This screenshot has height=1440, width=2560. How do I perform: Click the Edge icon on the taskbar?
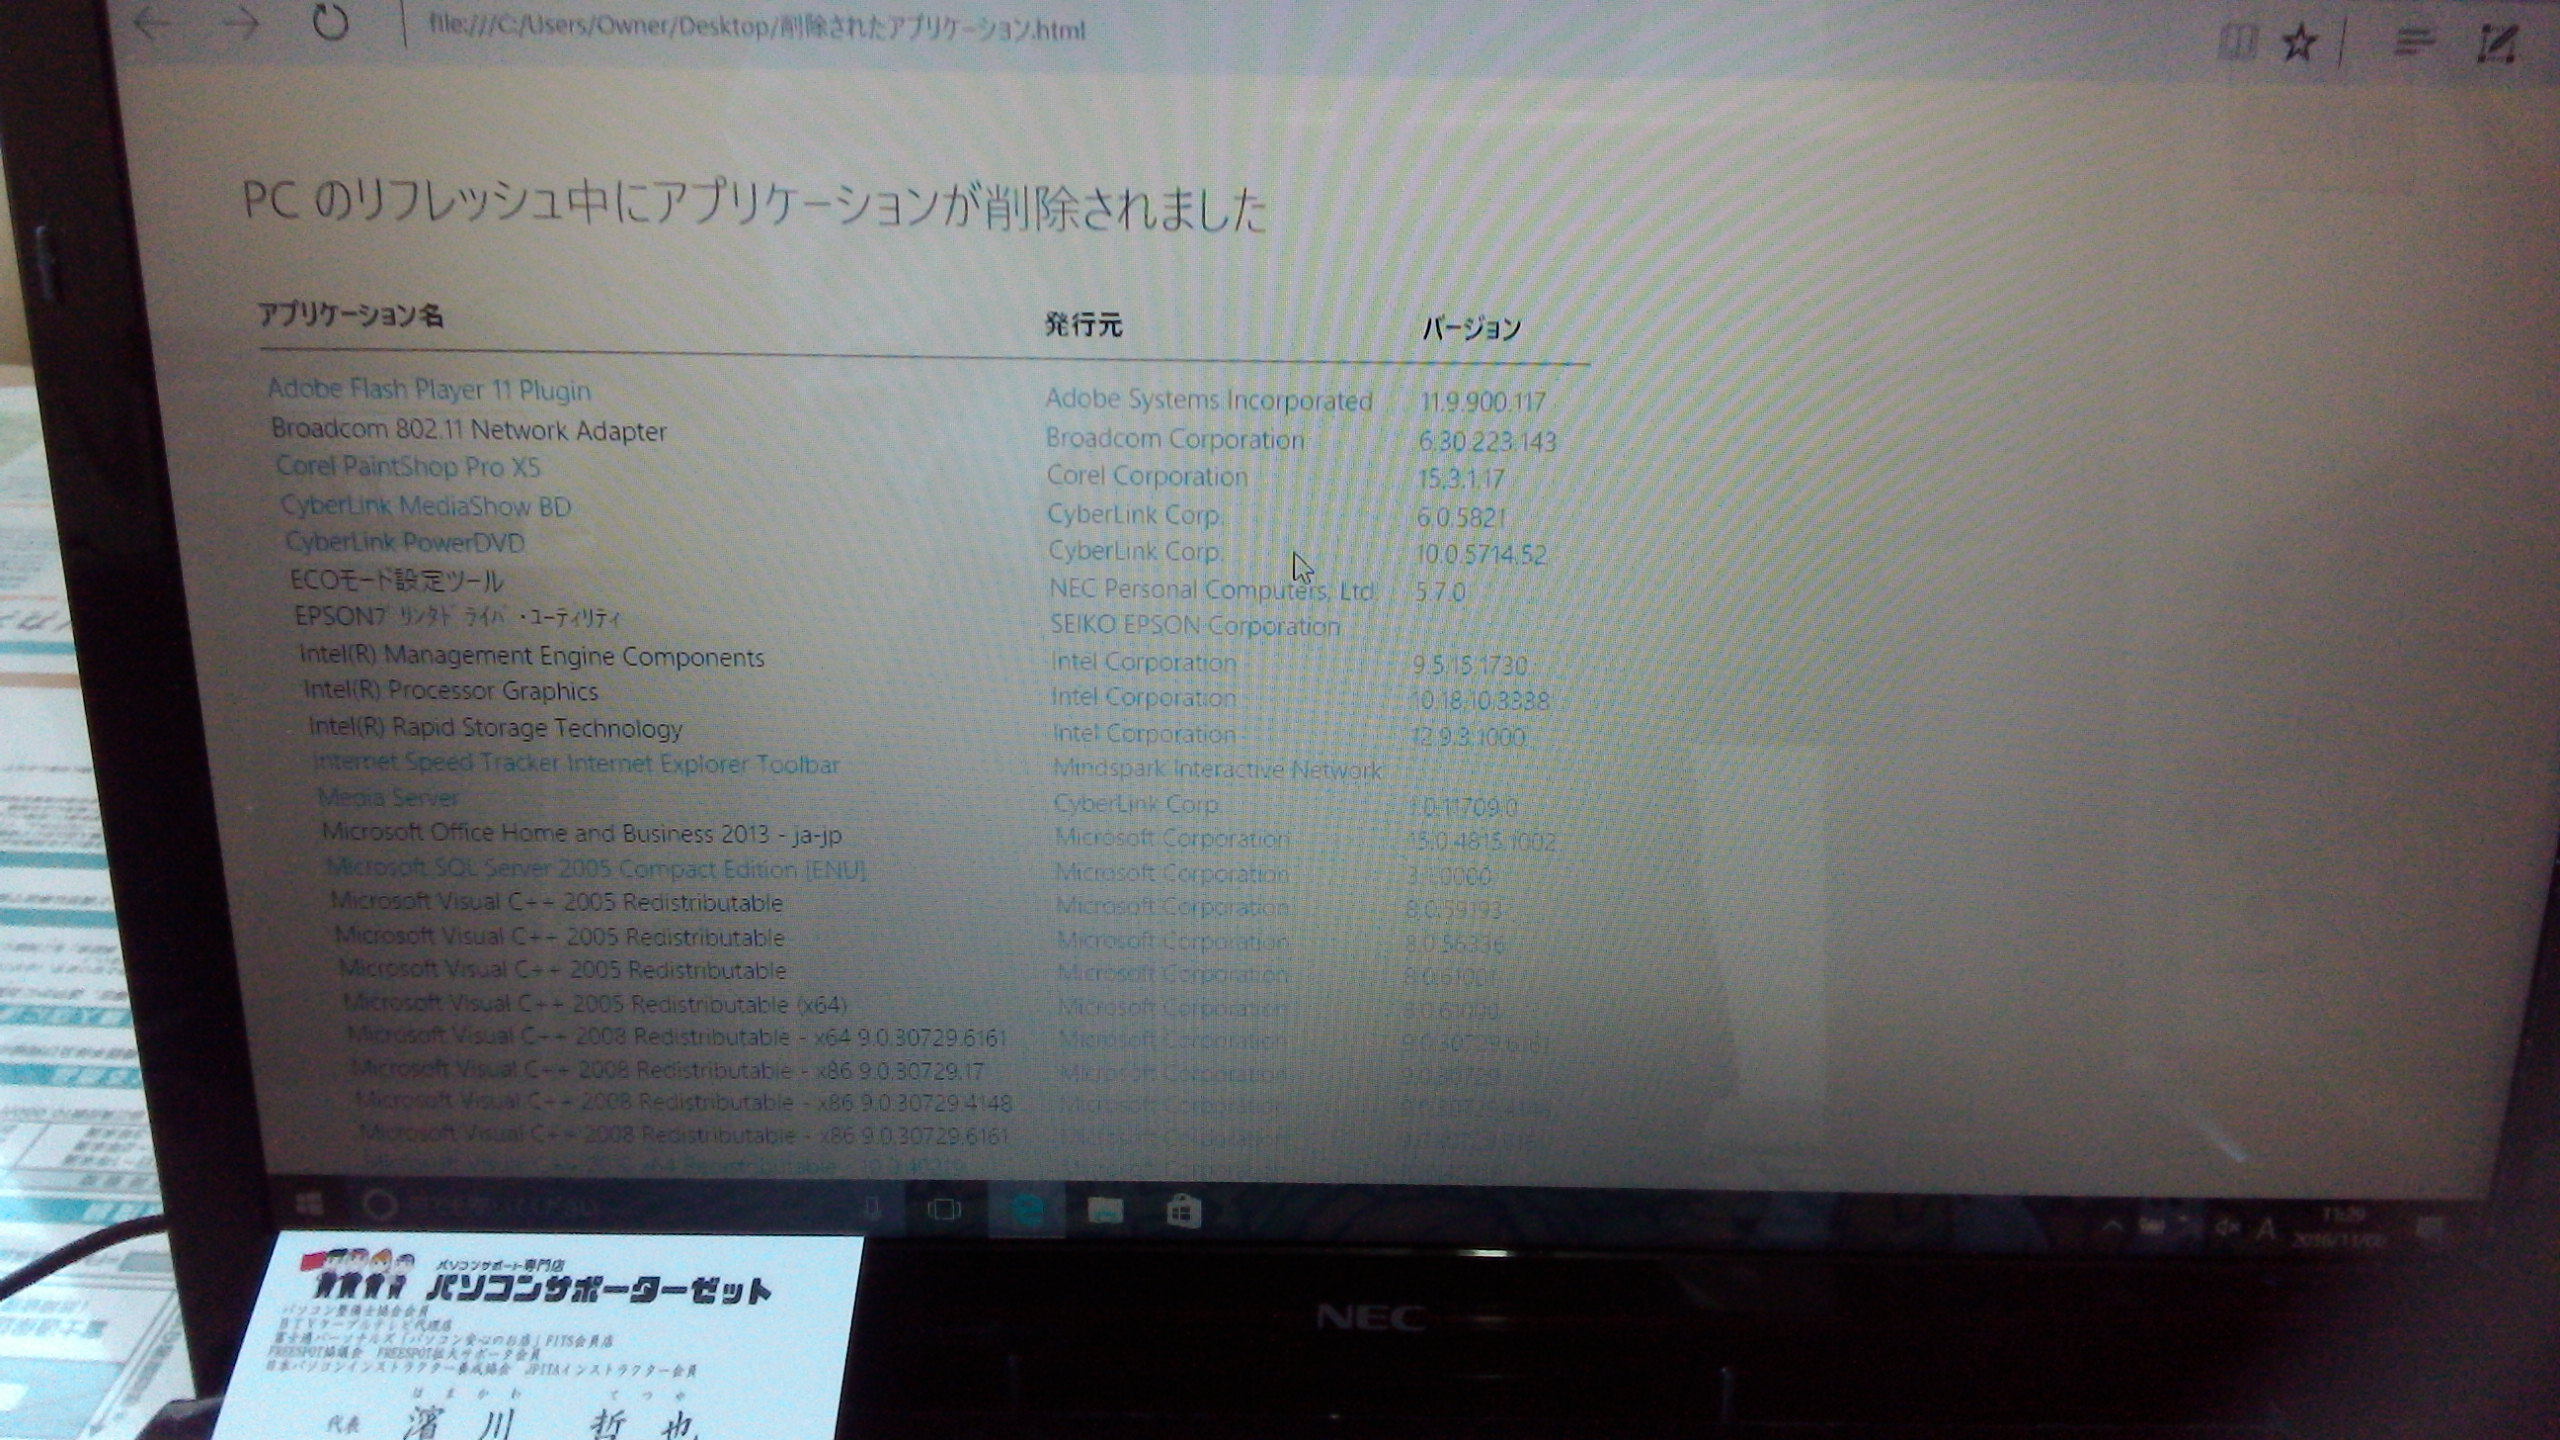1027,1211
